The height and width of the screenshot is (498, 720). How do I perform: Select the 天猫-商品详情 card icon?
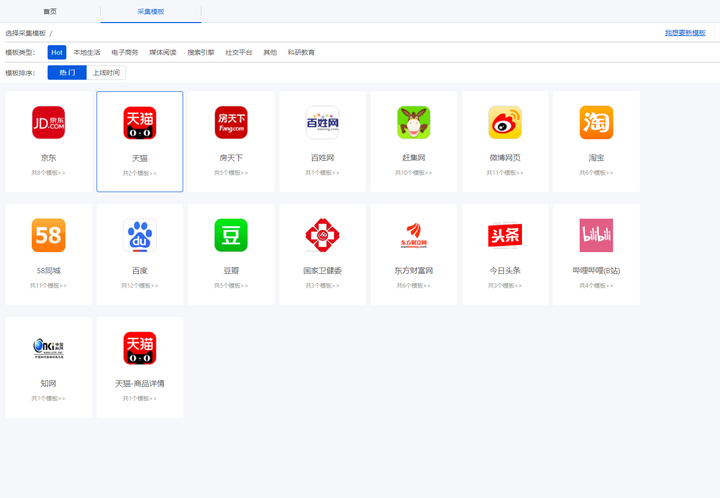140,348
